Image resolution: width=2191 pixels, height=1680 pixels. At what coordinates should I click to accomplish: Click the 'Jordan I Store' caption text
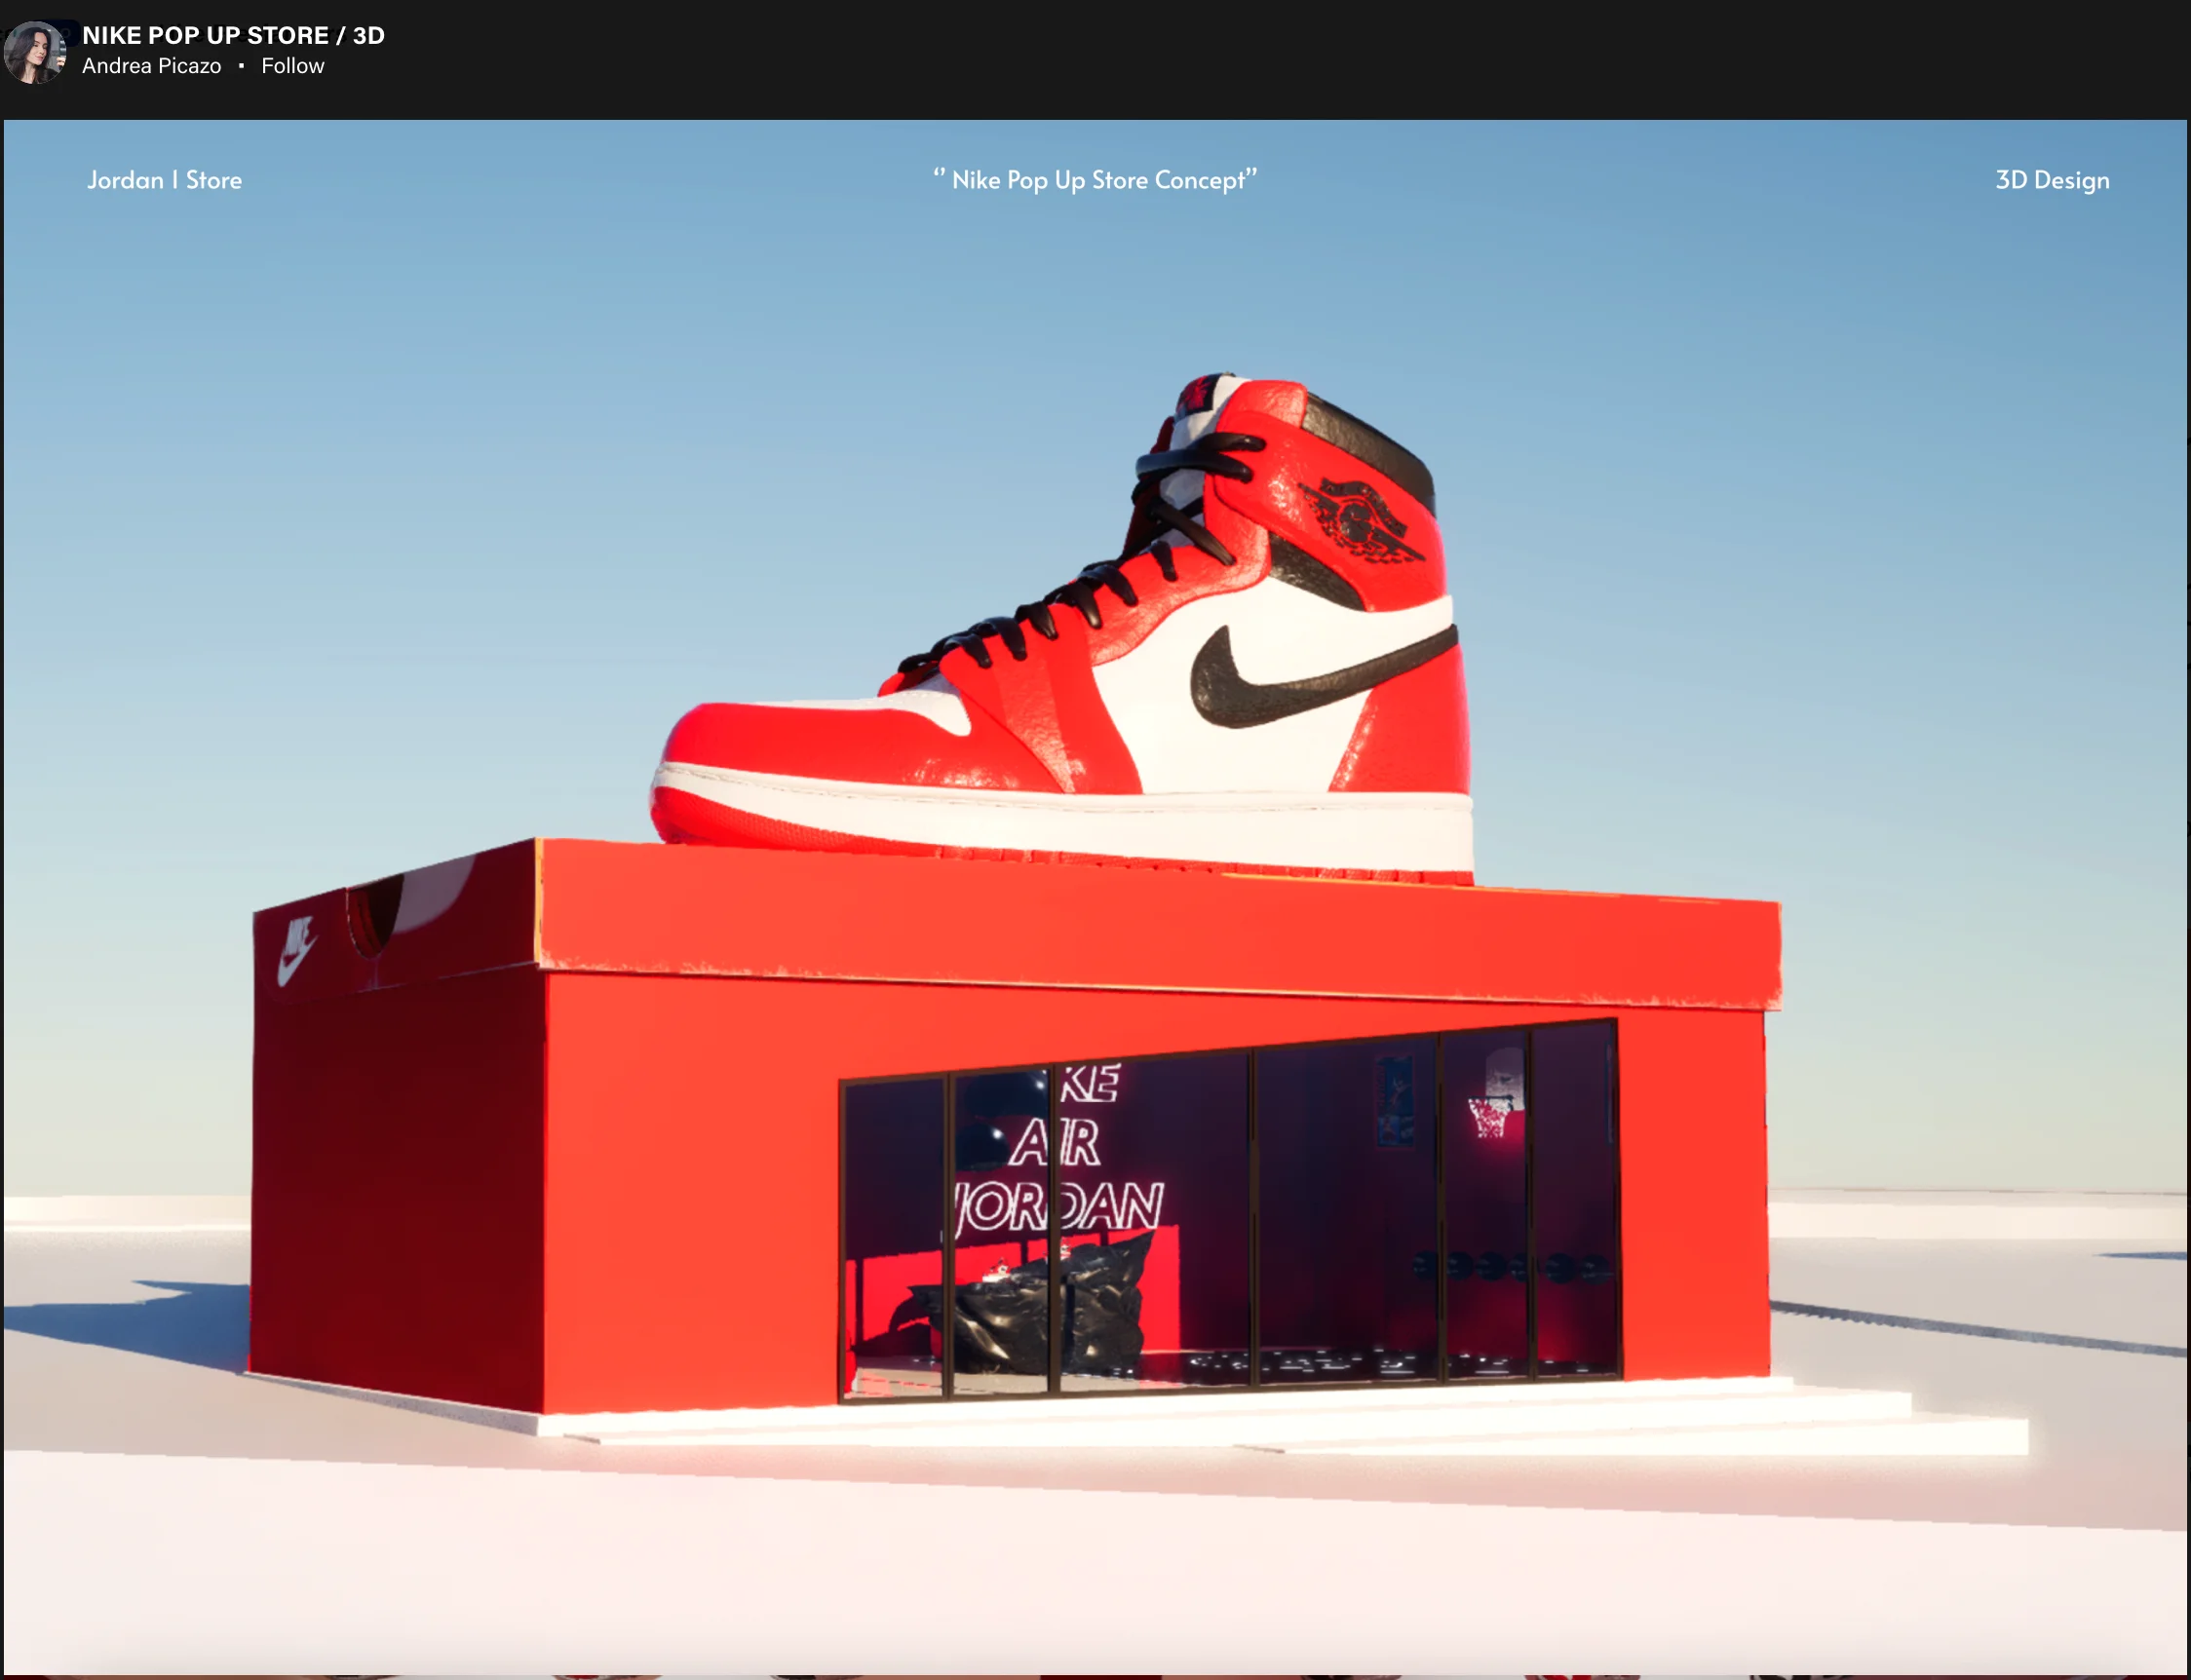pyautogui.click(x=165, y=180)
